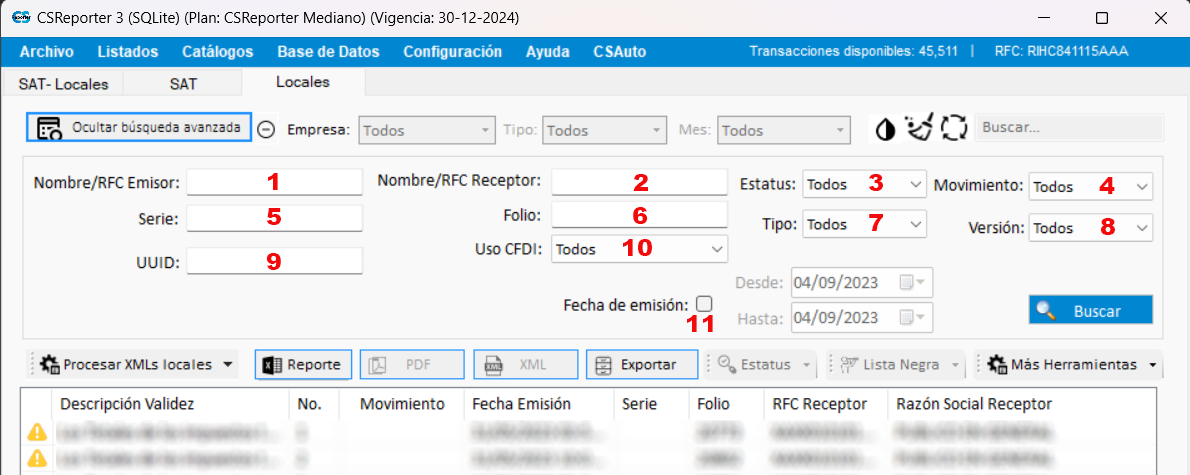
Task: Click the Nombre/RFC Emisor input field
Action: (x=275, y=182)
